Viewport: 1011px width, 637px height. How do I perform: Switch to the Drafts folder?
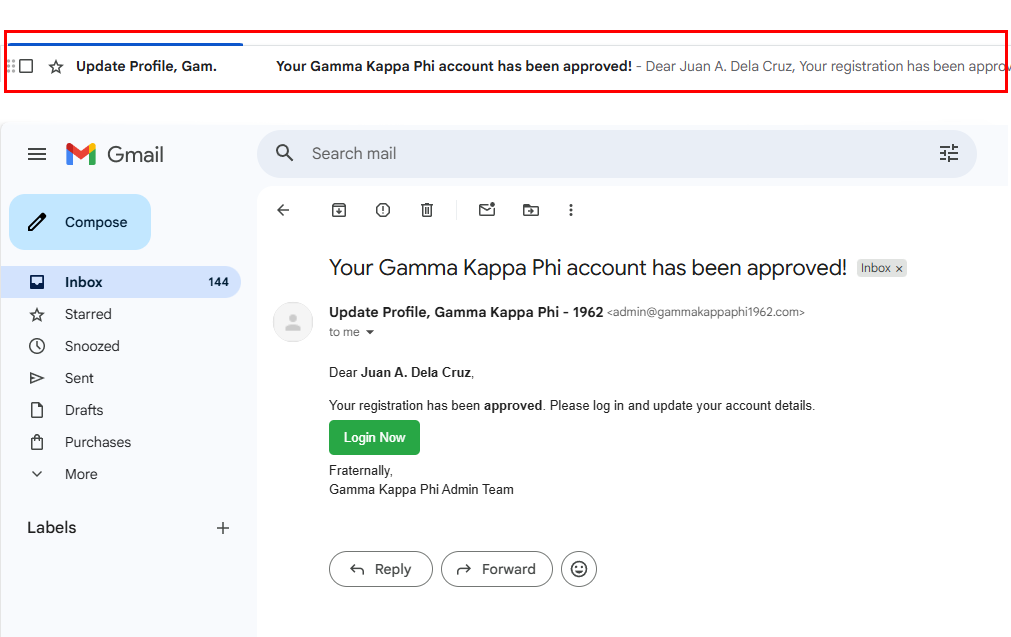click(x=84, y=410)
